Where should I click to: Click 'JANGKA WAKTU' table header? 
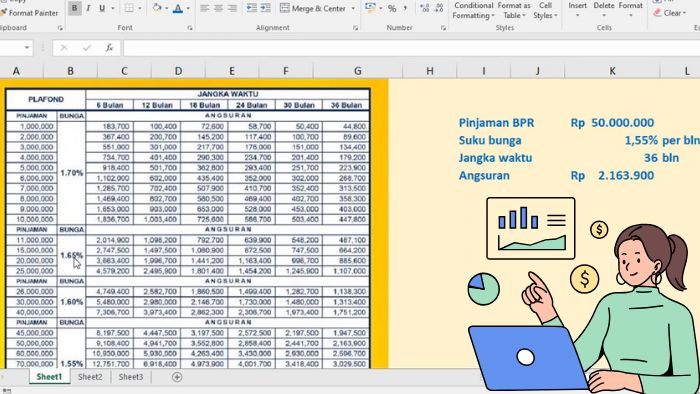click(x=228, y=94)
